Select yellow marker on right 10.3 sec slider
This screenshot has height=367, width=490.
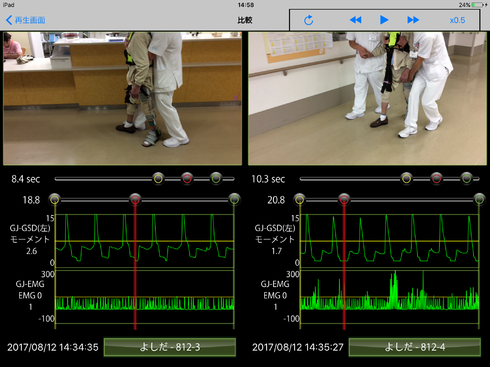406,179
